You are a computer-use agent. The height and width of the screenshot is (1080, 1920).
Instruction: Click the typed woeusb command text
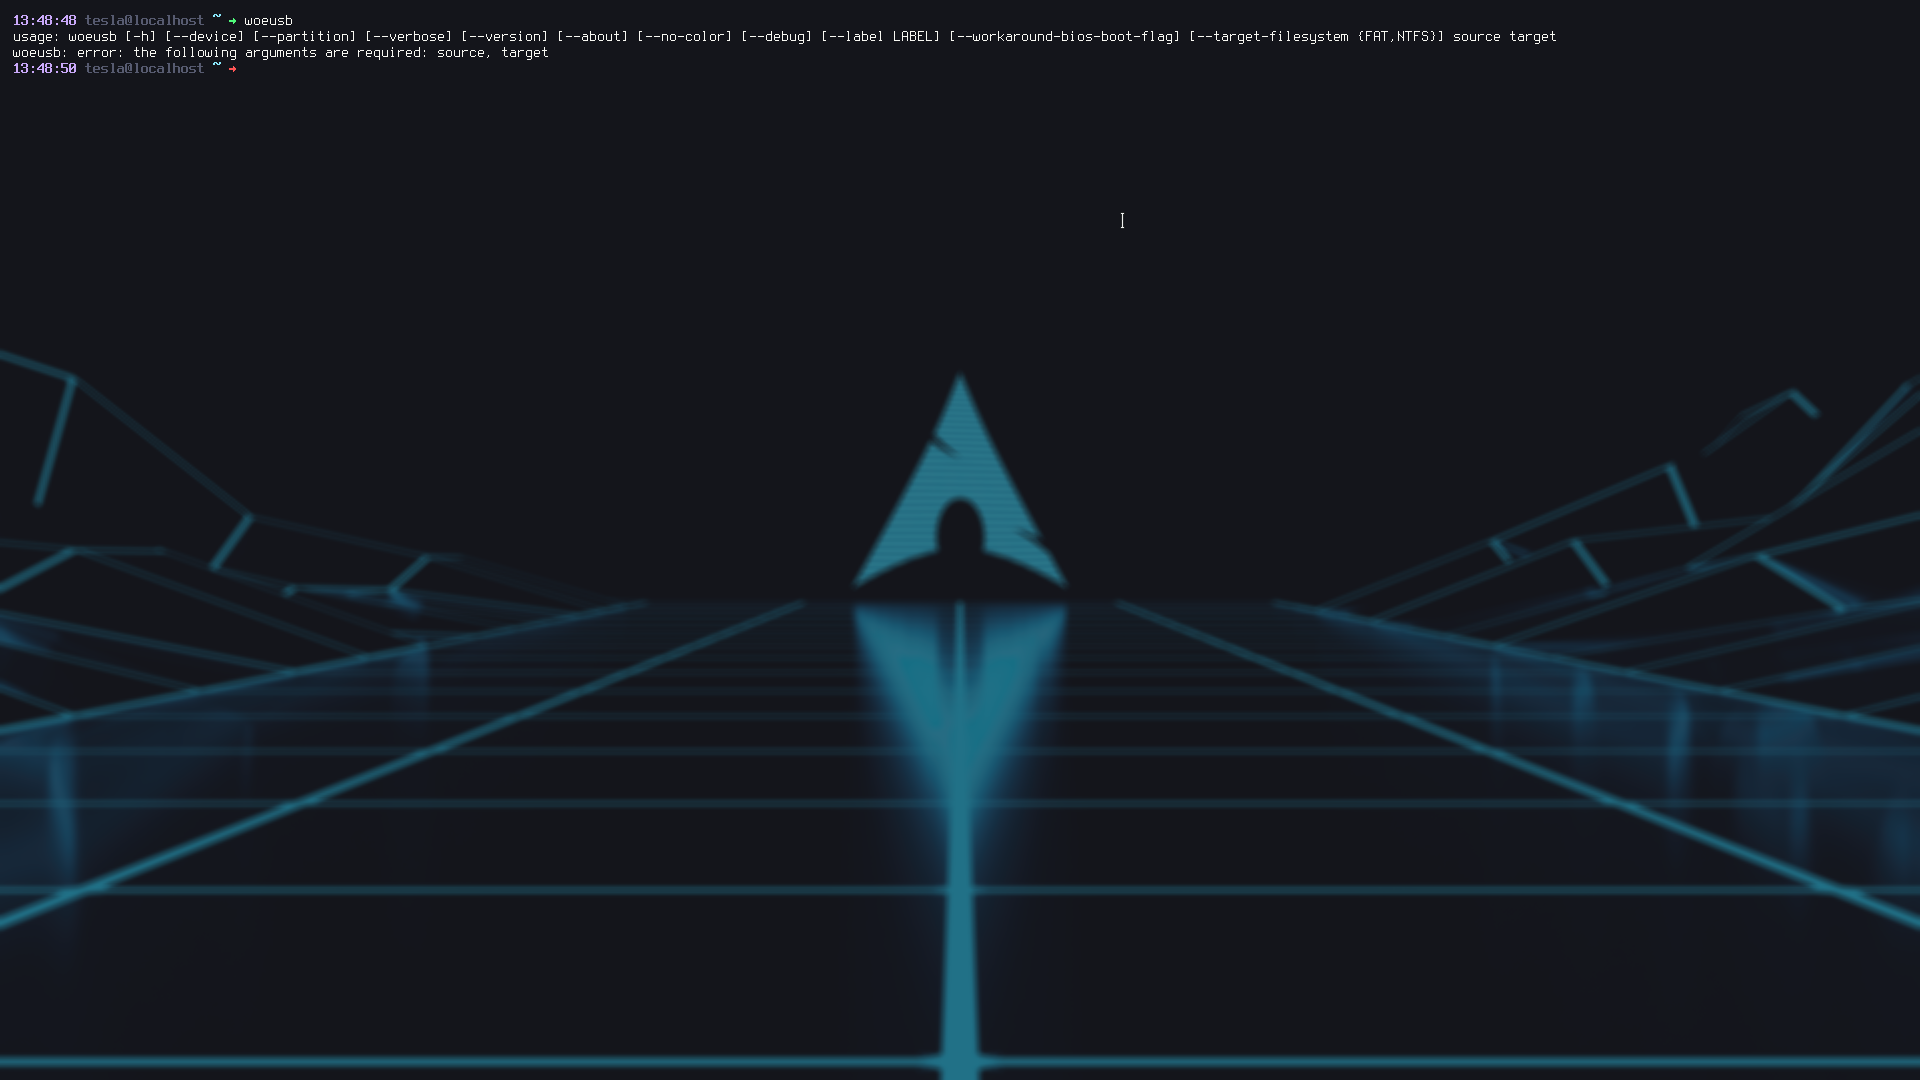tap(268, 21)
